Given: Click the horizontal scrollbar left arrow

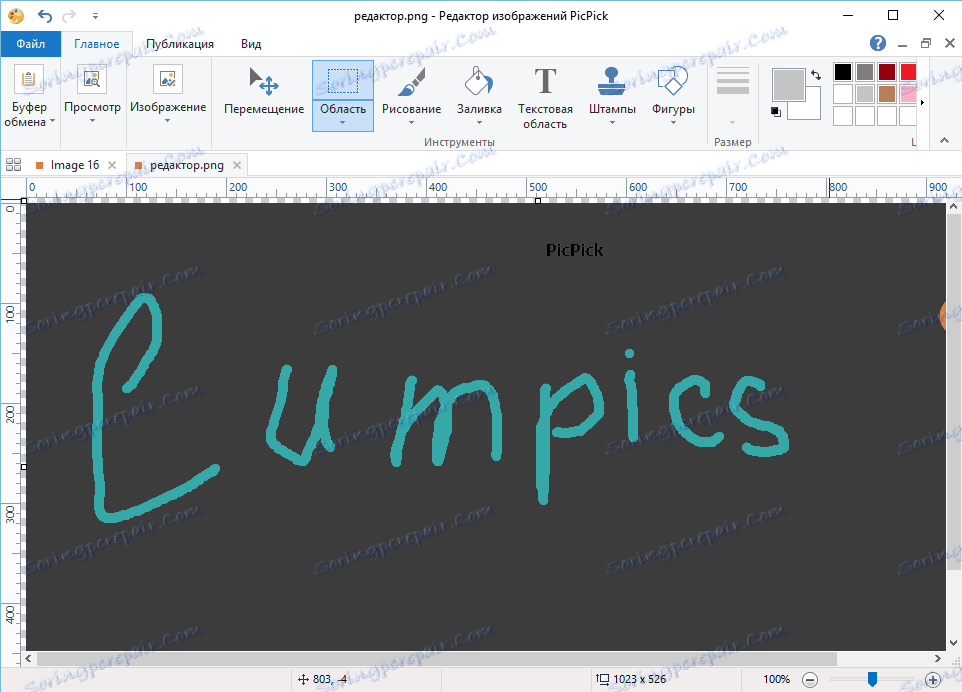Looking at the screenshot, I should [28, 659].
